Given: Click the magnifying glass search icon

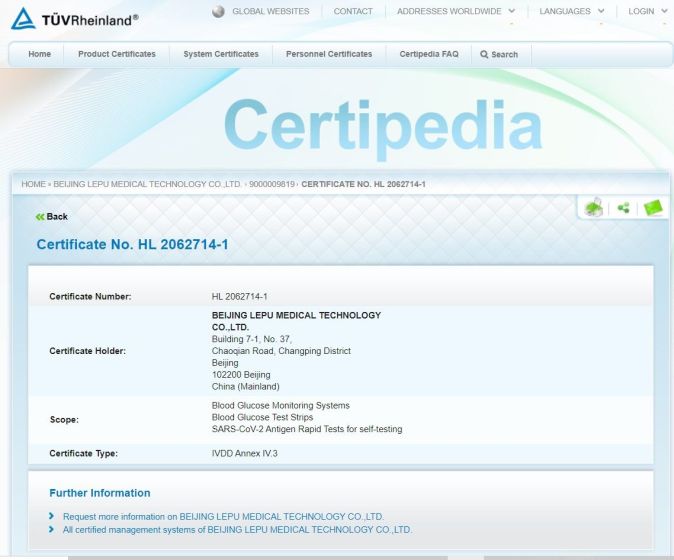Looking at the screenshot, I should (484, 55).
